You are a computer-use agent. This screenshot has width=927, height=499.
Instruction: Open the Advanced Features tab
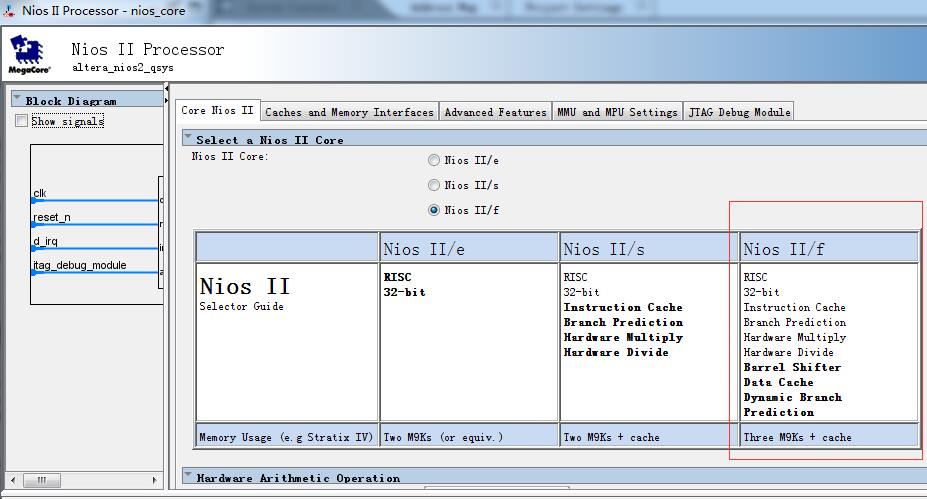[x=495, y=112]
